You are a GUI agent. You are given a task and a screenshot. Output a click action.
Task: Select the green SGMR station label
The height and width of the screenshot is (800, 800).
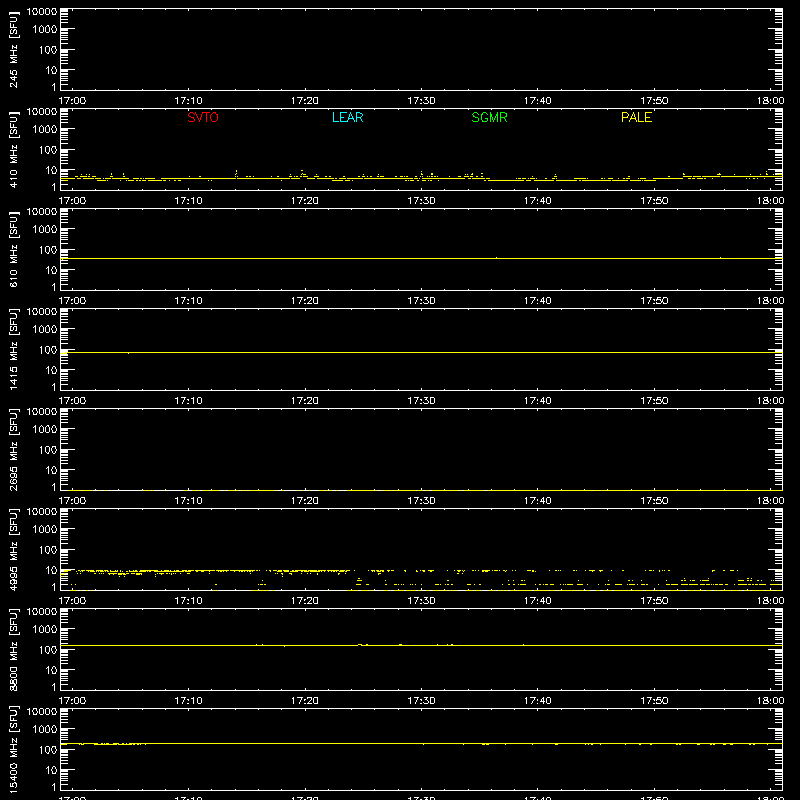tap(489, 117)
